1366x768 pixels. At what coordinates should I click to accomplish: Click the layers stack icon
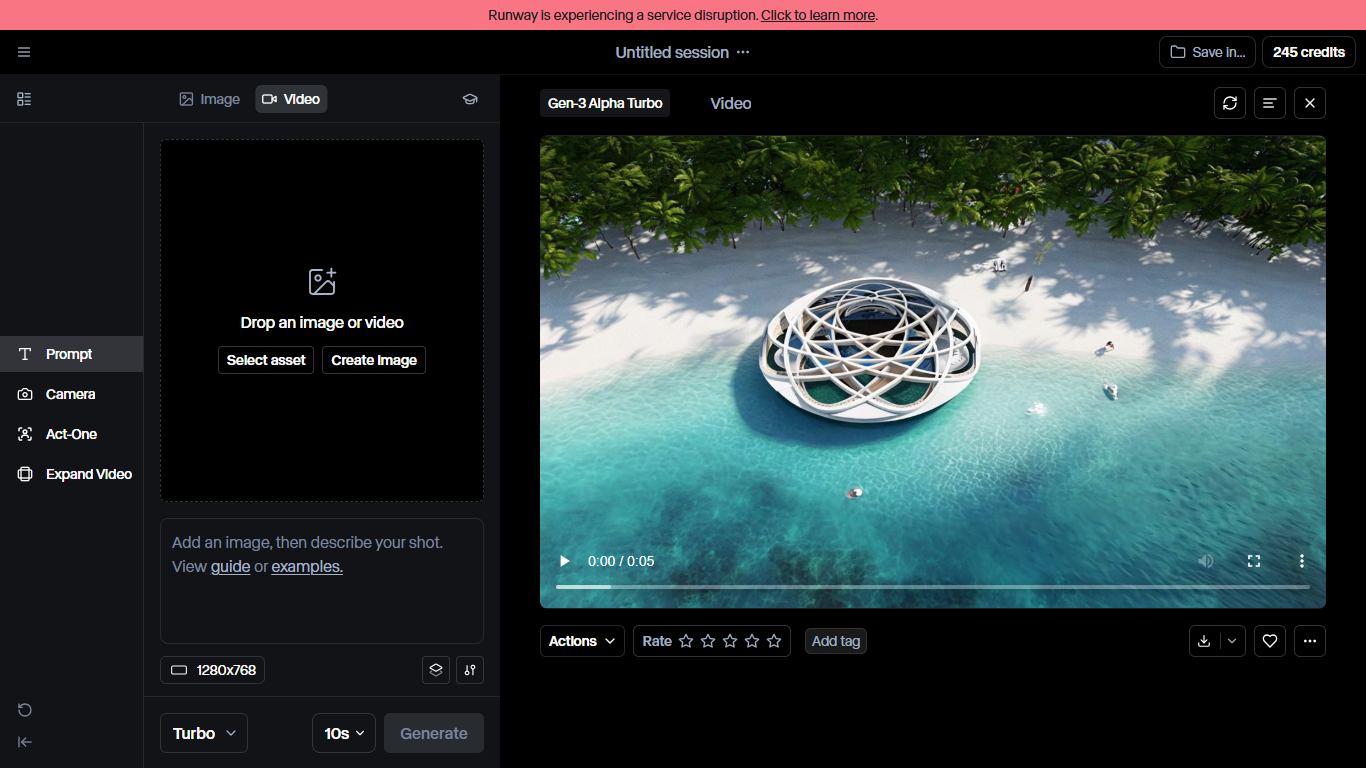tap(436, 670)
